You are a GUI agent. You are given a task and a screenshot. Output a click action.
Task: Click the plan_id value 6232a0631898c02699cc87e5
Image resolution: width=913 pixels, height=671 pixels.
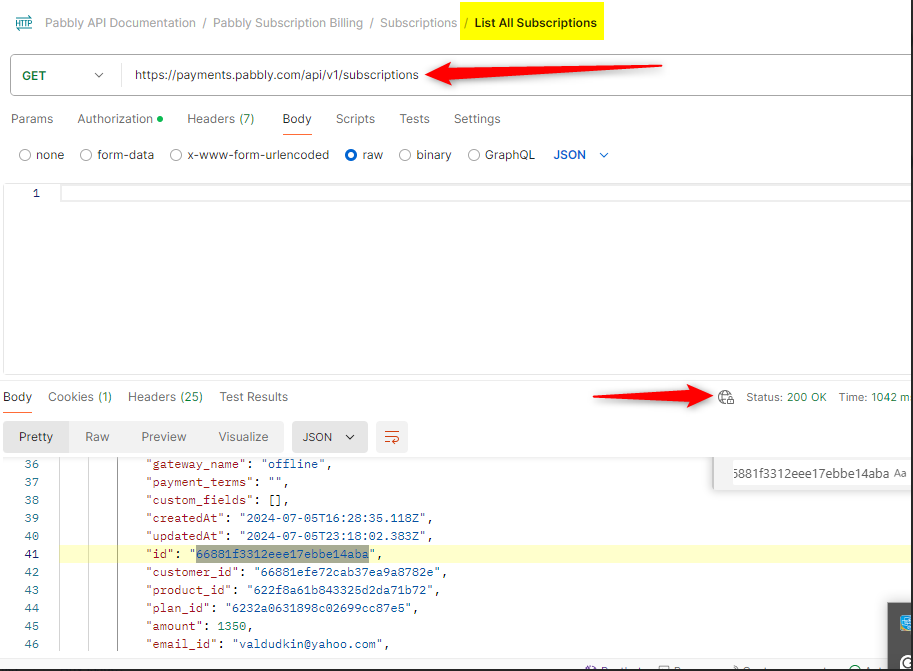(319, 608)
